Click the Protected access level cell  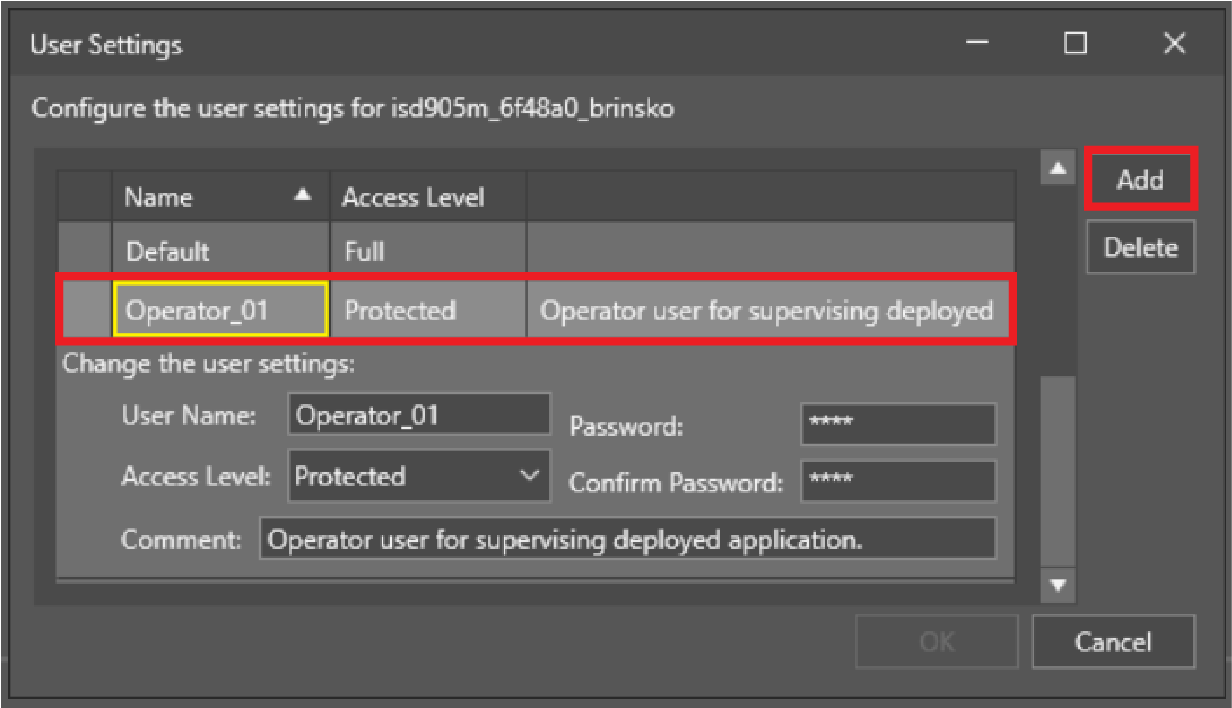tap(427, 310)
